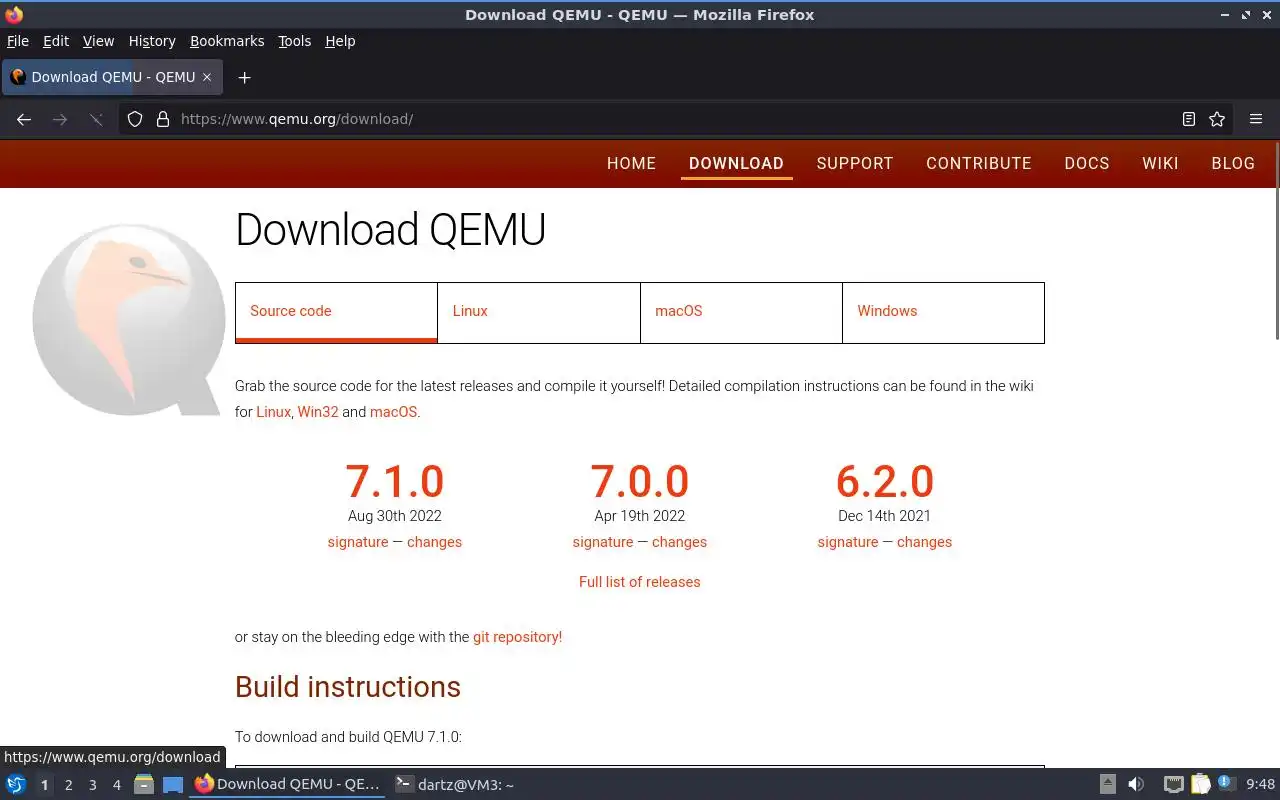Open the File menu
1280x800 pixels.
click(x=18, y=41)
